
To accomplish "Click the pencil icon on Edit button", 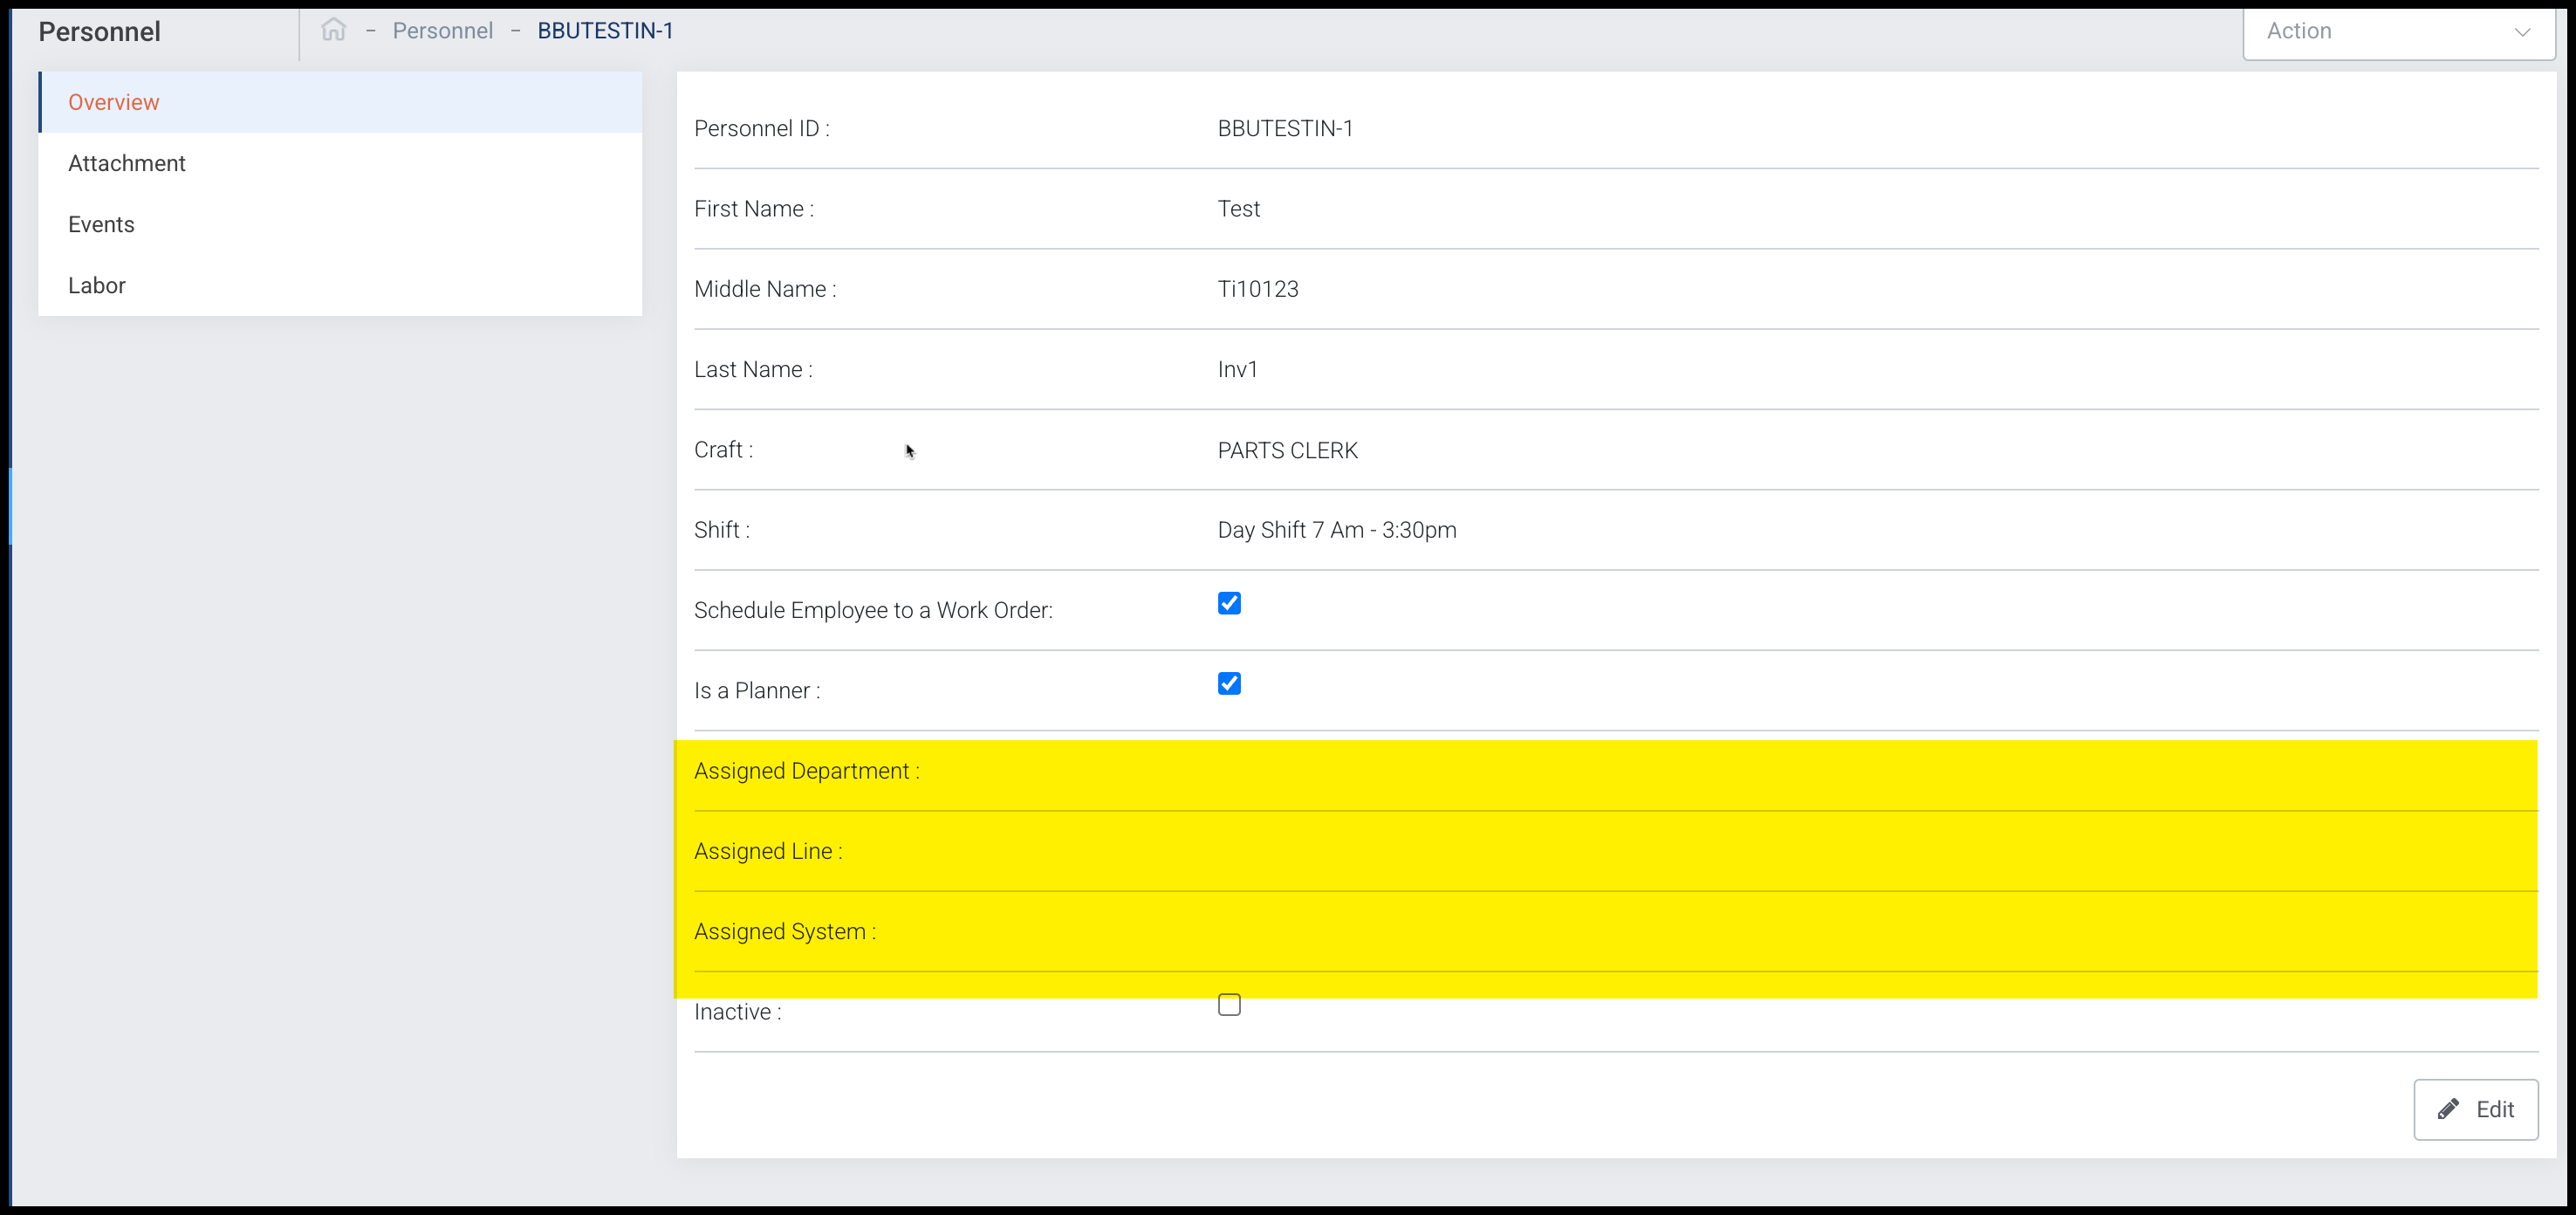I will point(2448,1109).
